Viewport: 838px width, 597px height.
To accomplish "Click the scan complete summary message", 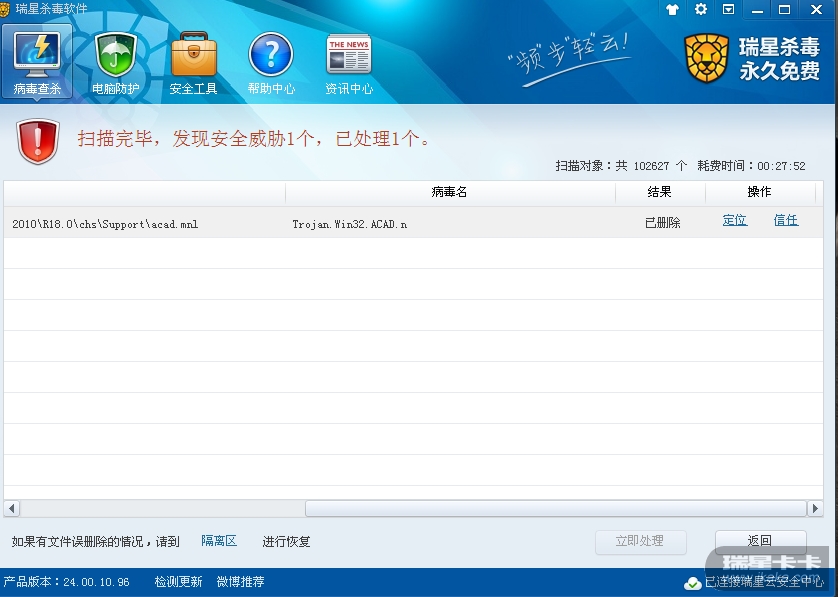I will (x=253, y=139).
